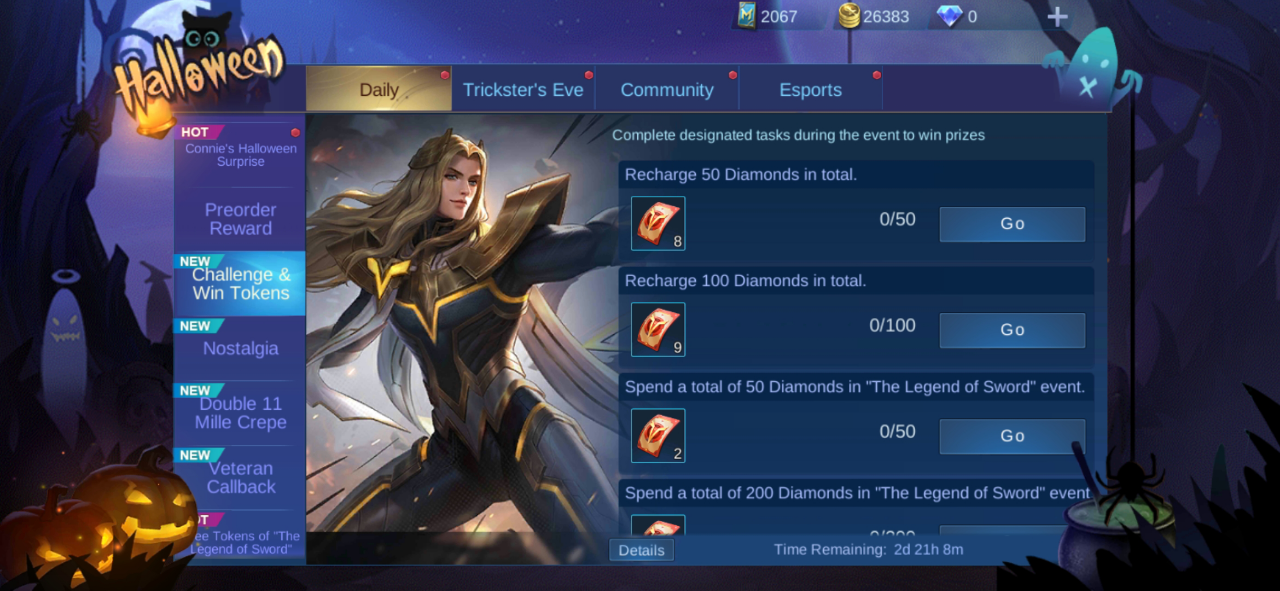Click the token reward icon showing 8
This screenshot has width=1280, height=591.
point(658,223)
